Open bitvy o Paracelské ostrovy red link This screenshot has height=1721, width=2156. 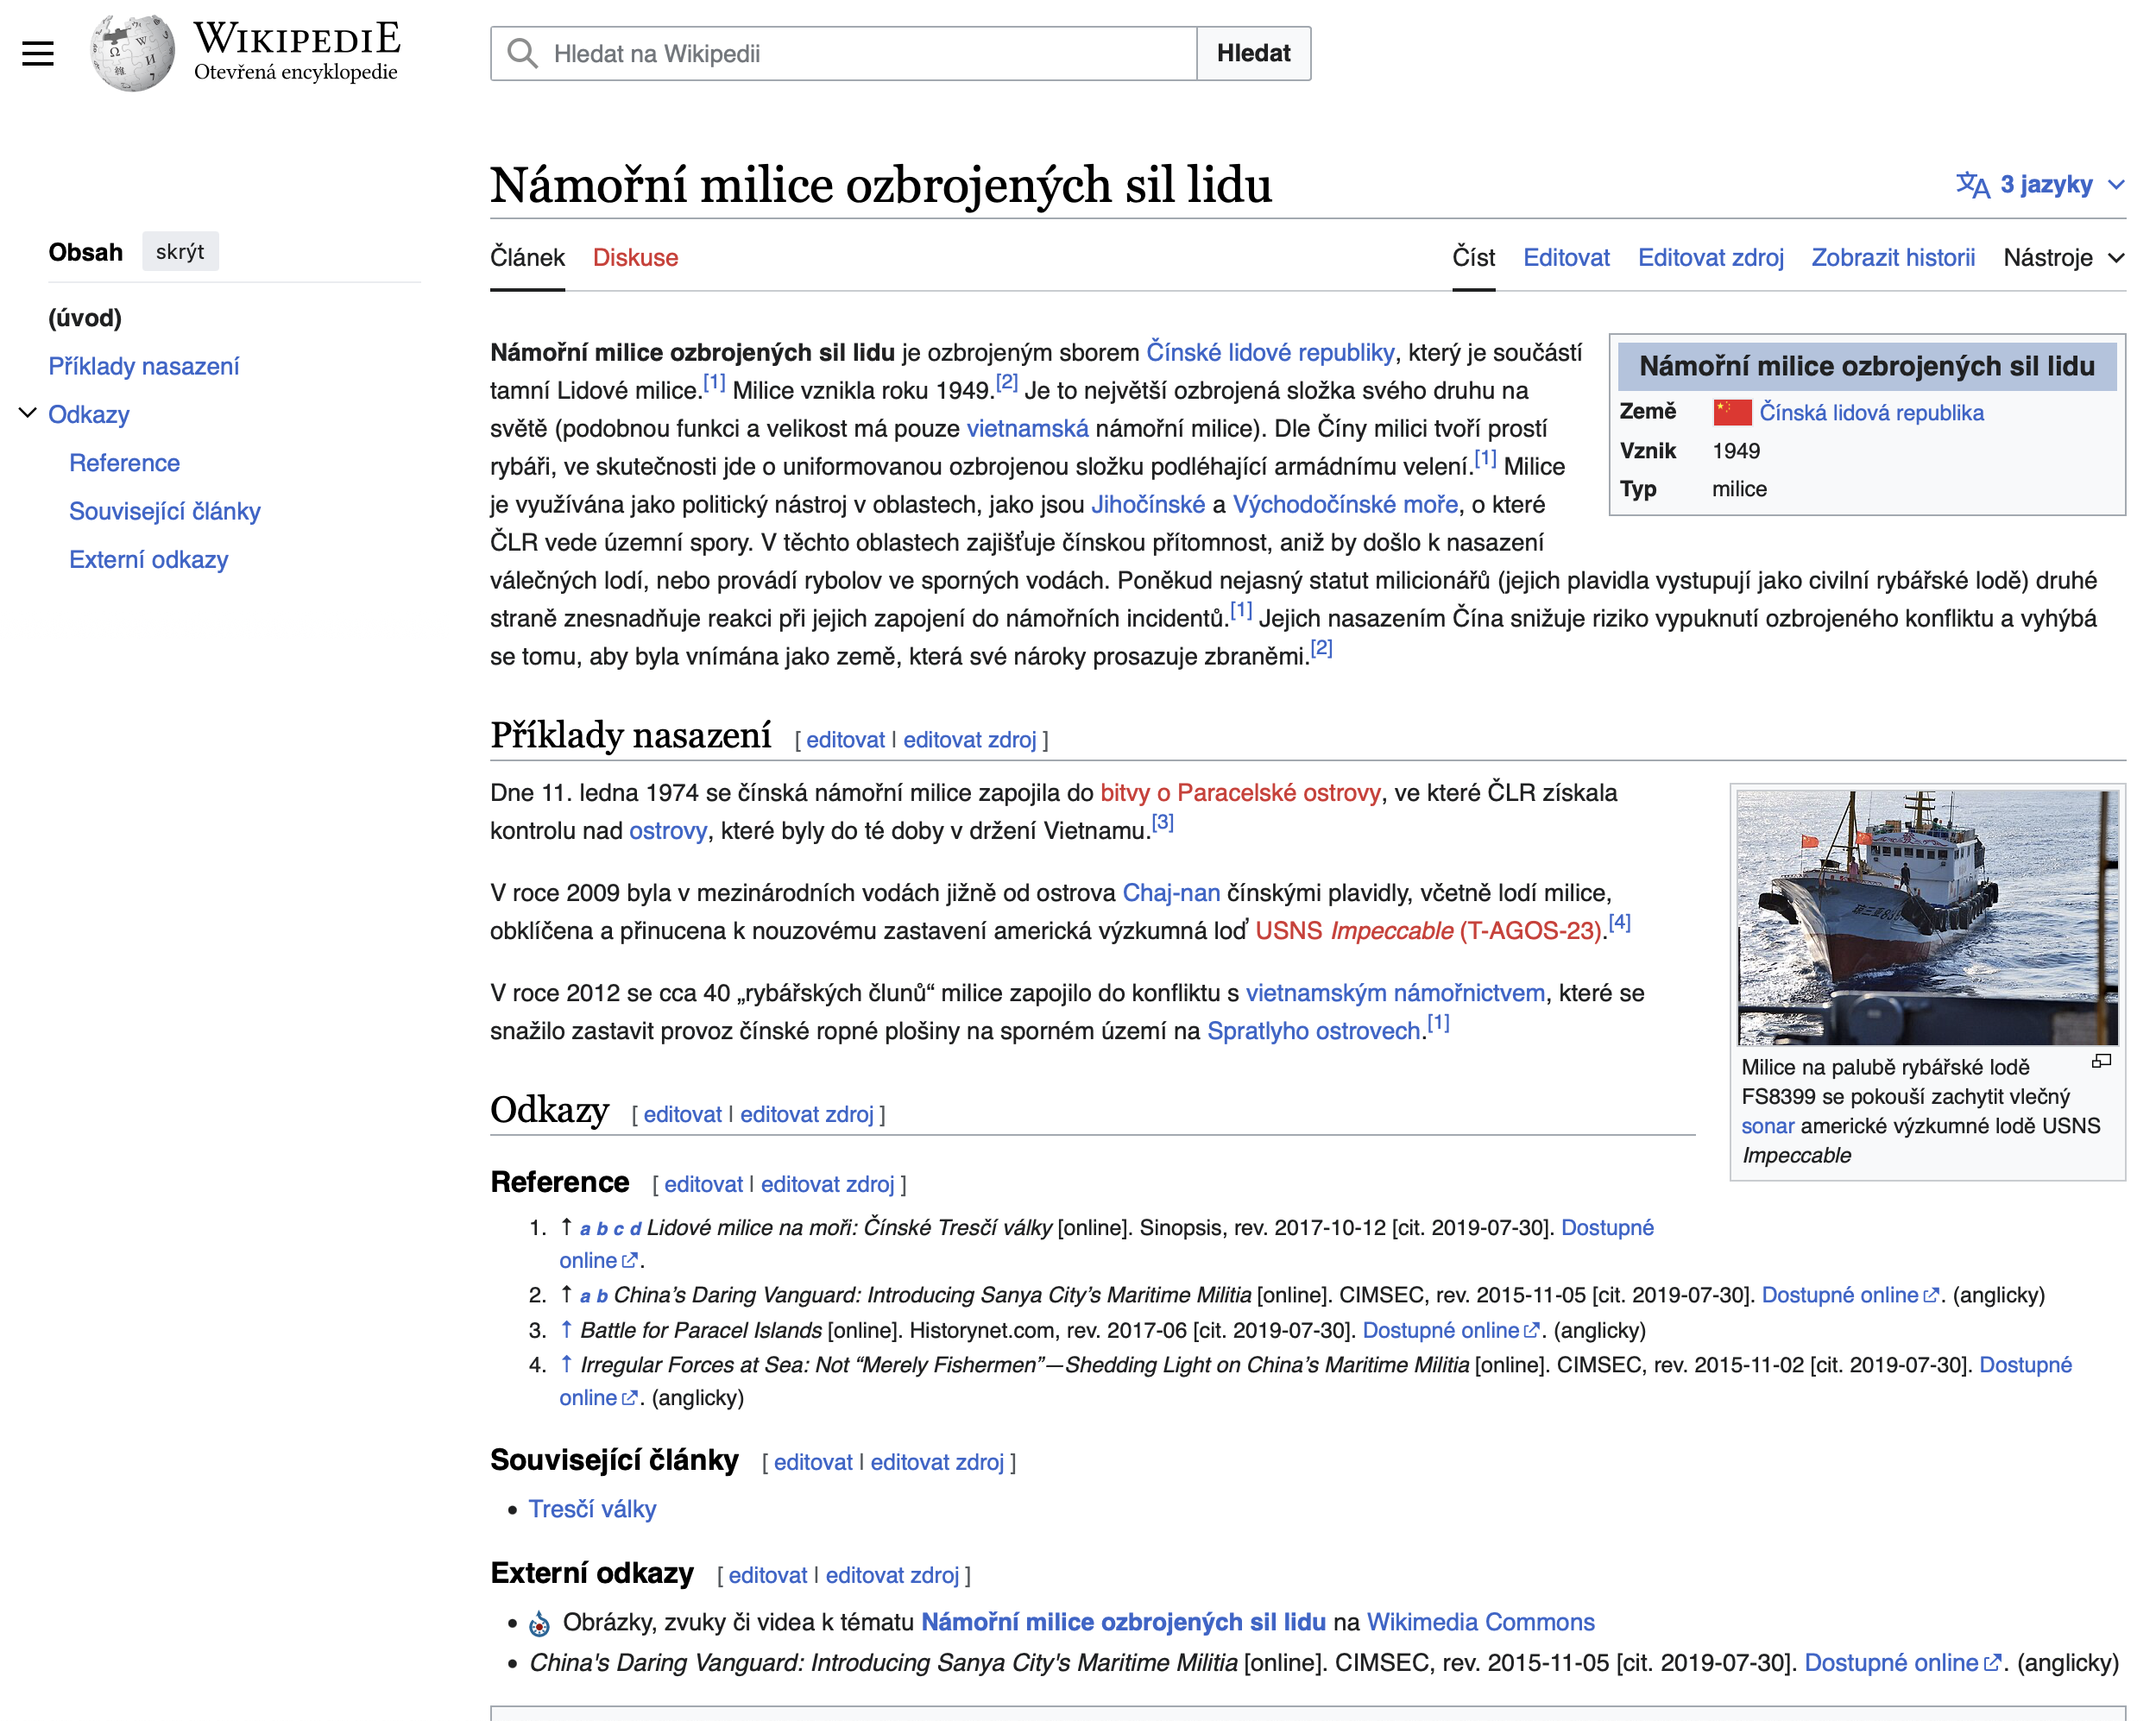1240,793
